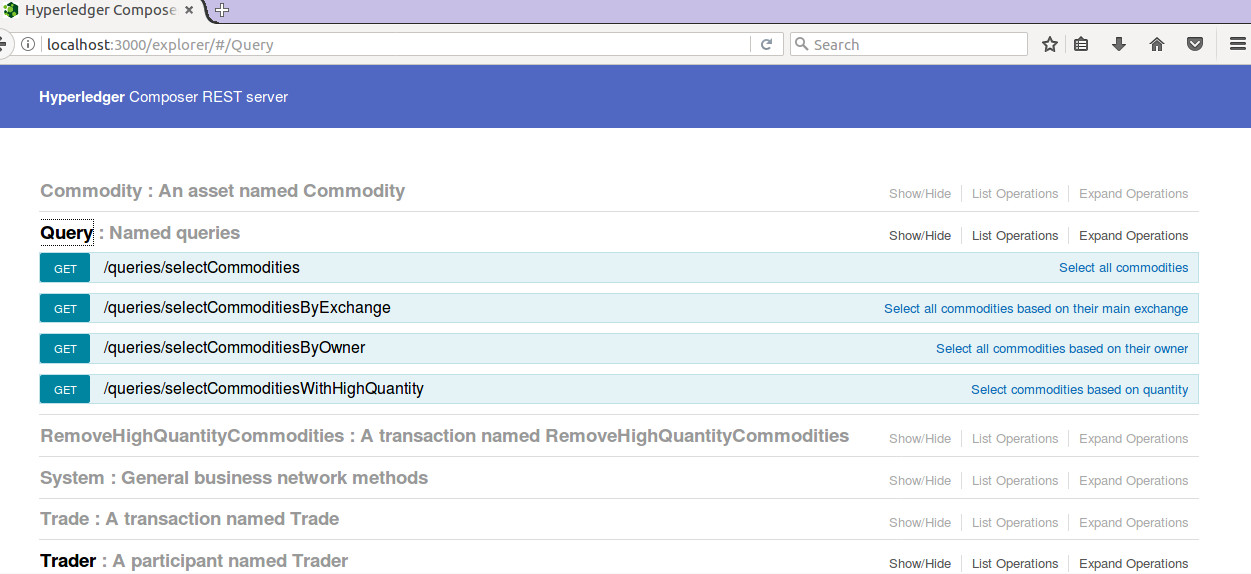The width and height of the screenshot is (1251, 574).
Task: Click GET button for selectCommoditiesByExchange
Action: click(x=65, y=308)
